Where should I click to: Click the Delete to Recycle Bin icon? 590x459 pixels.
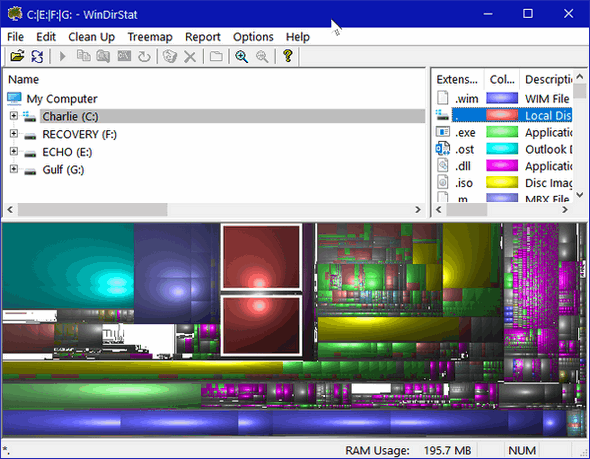[x=170, y=56]
